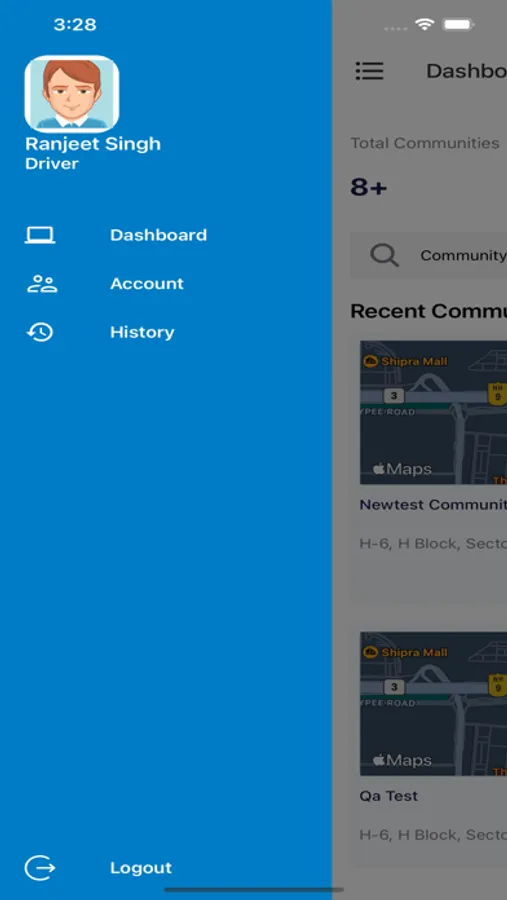This screenshot has width=507, height=900.
Task: Click the battery status bar icon
Action: pyautogui.click(x=458, y=25)
